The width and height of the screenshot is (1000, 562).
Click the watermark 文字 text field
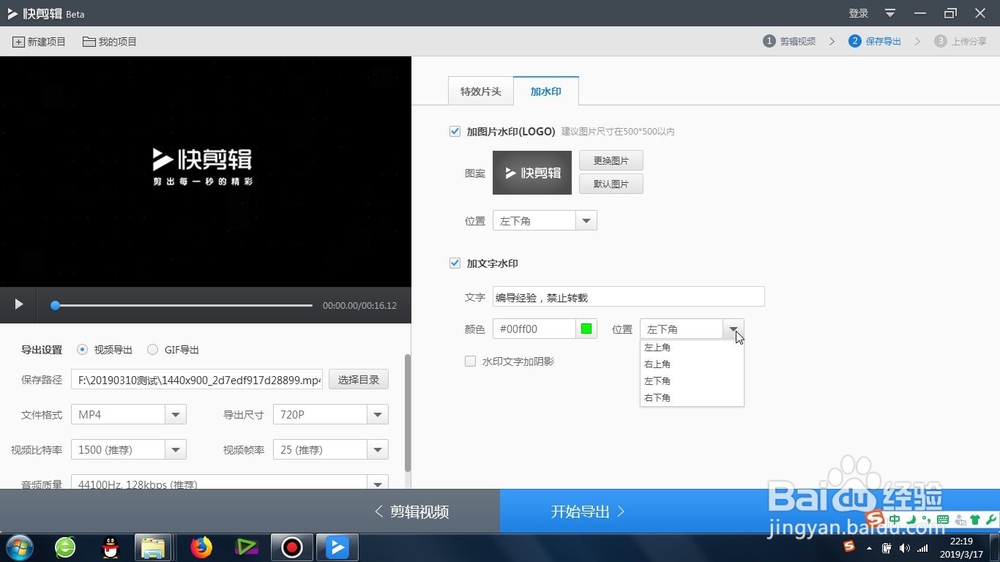[x=628, y=297]
